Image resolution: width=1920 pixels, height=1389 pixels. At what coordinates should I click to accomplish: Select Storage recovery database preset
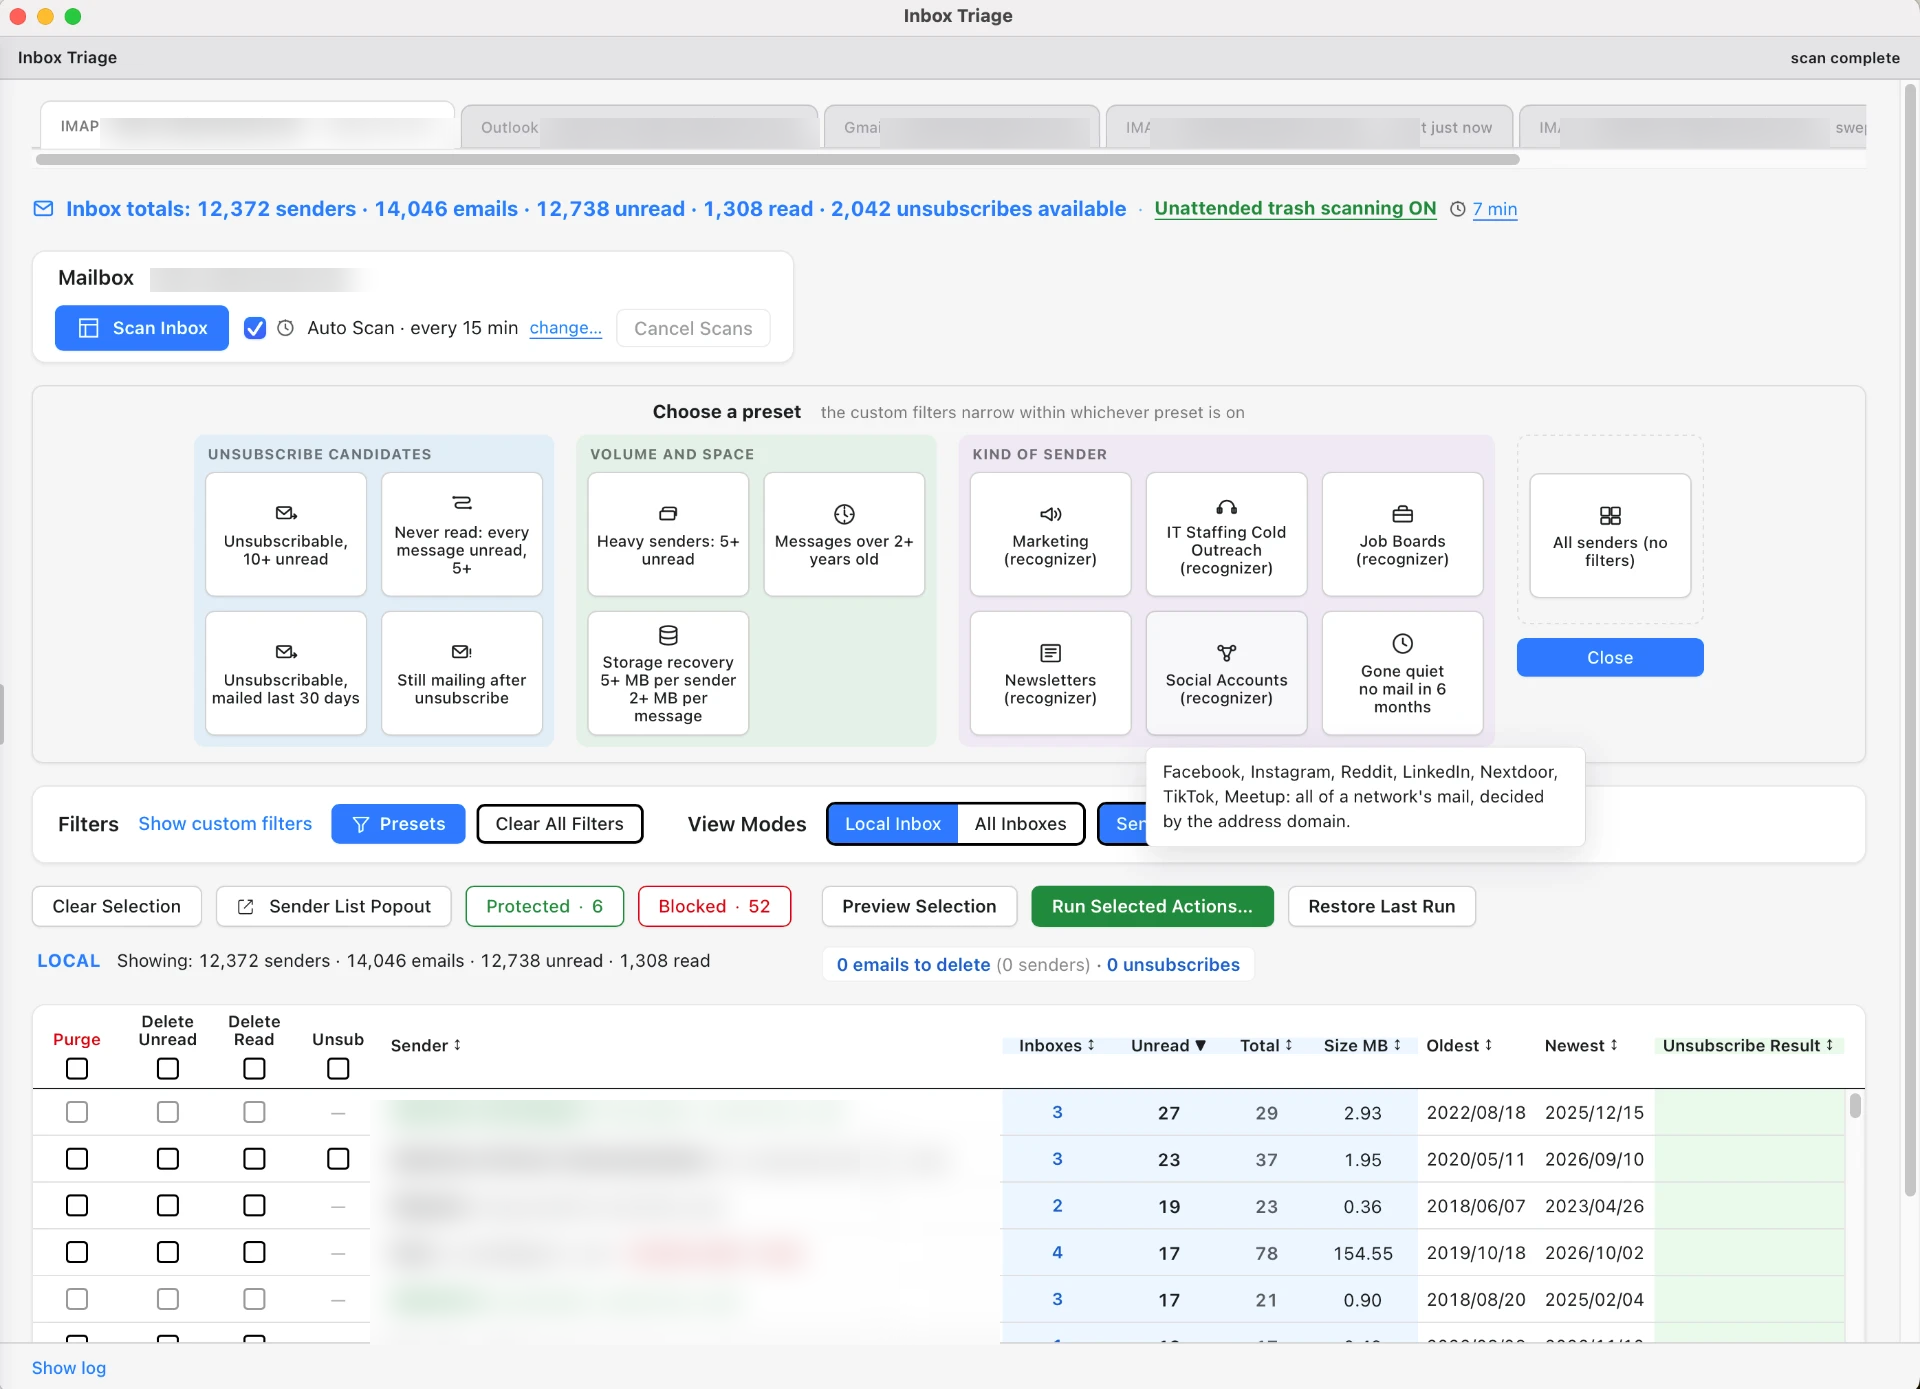coord(668,673)
